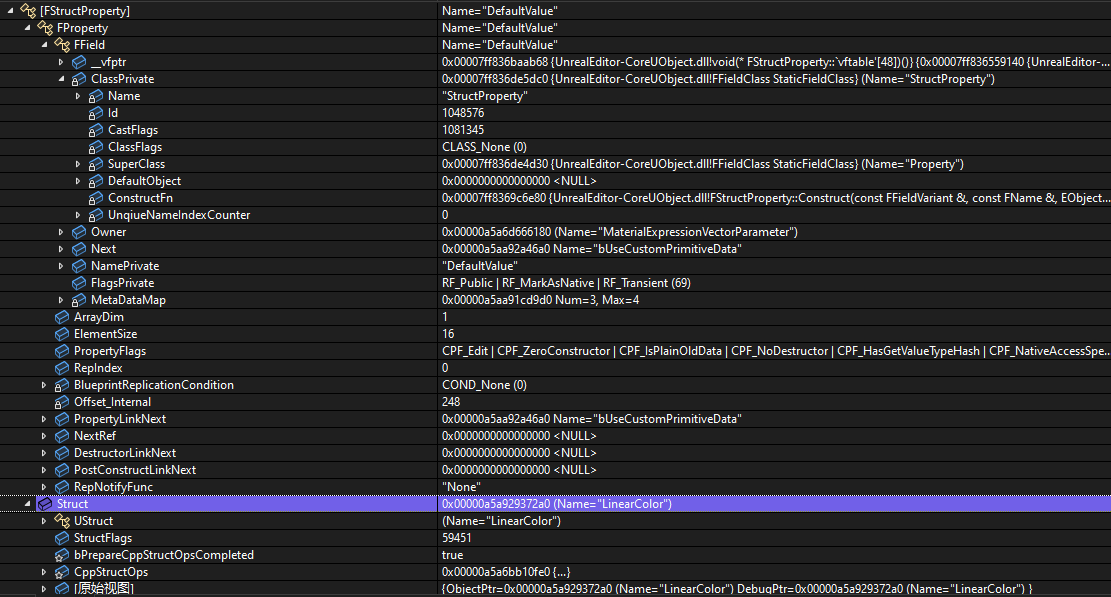1111x597 pixels.
Task: Expand the CppStructOps node
Action: 44,572
